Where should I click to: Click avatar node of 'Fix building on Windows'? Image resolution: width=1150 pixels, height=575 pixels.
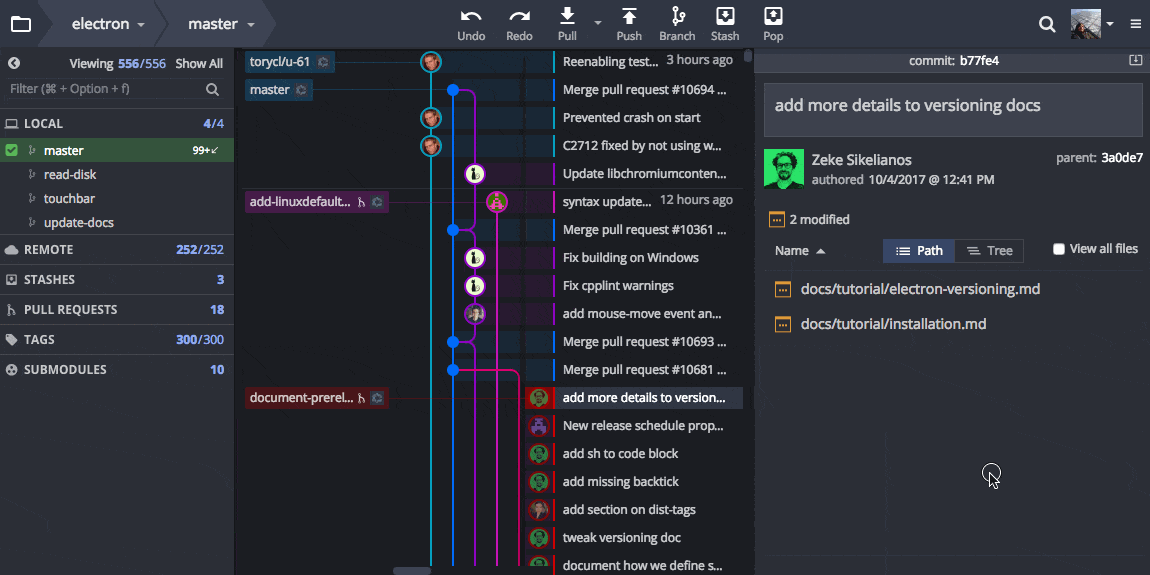tap(475, 257)
